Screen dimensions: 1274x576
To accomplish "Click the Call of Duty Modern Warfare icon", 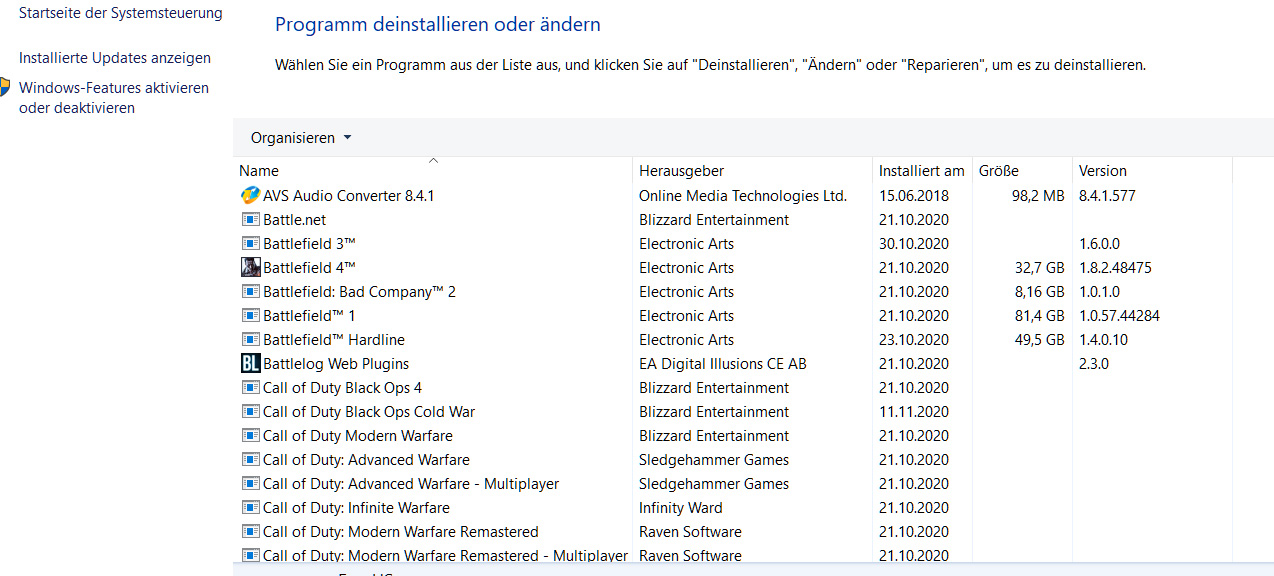I will pos(250,436).
